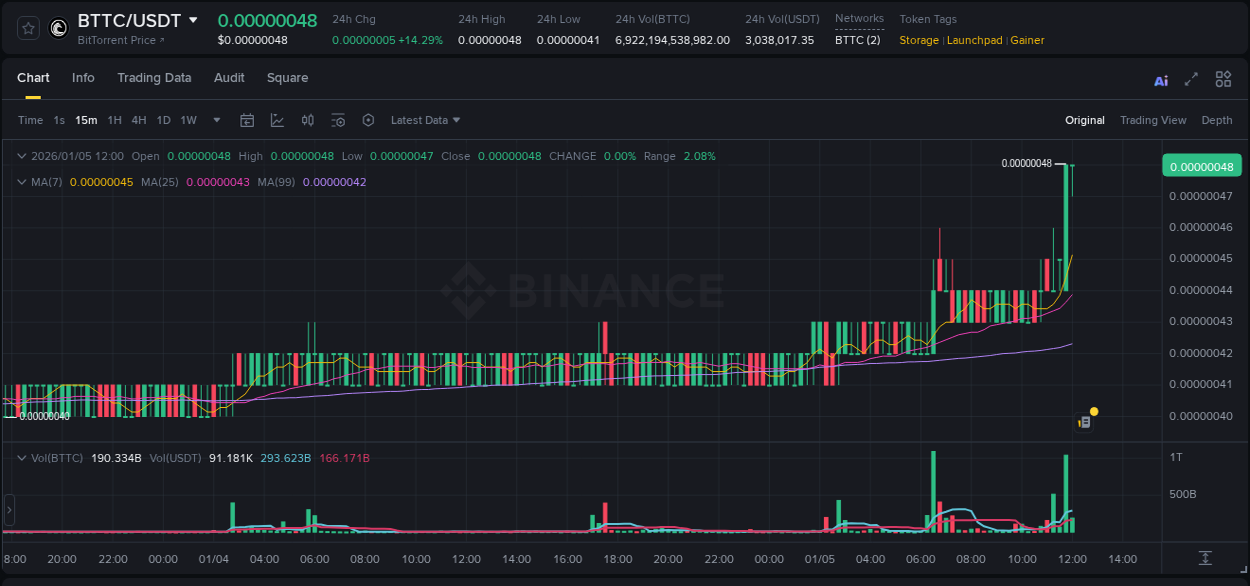Open the widgets grid icon

pyautogui.click(x=1223, y=78)
